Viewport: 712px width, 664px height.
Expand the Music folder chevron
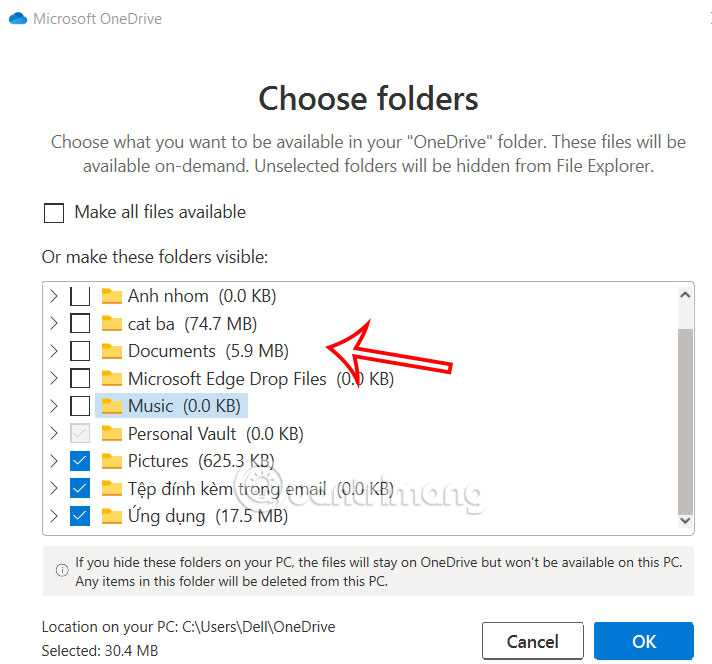coord(54,406)
